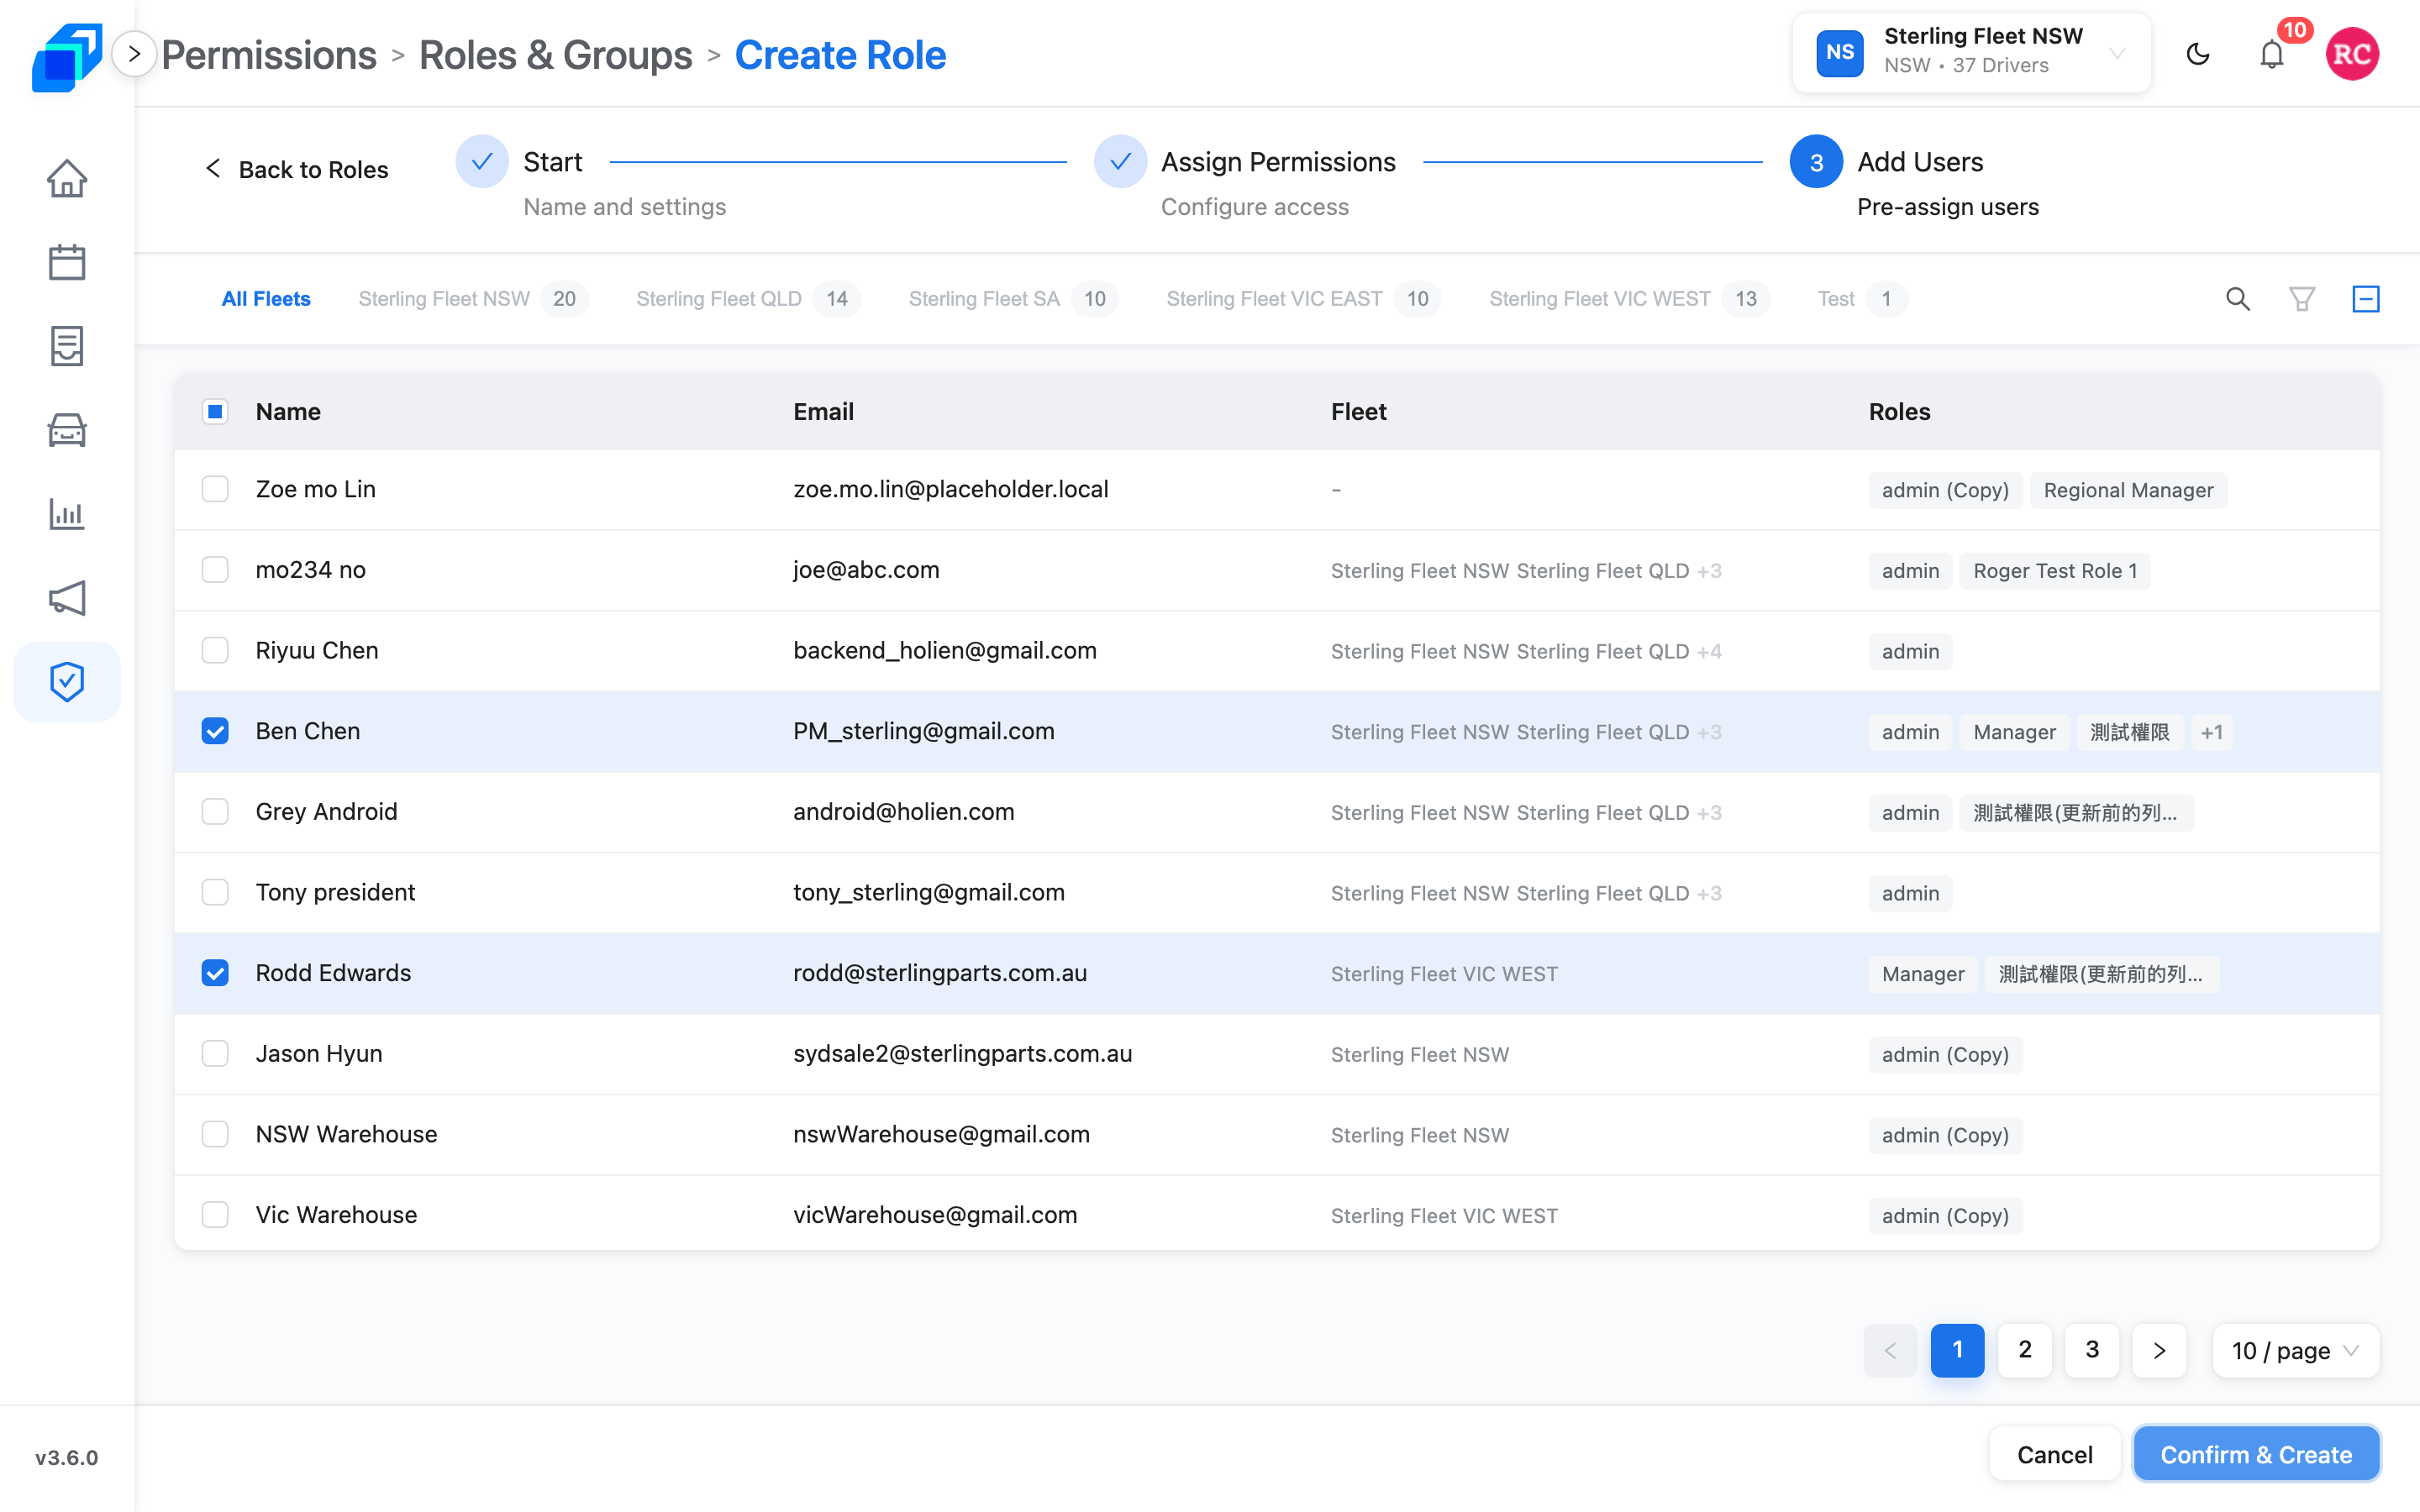
Task: Check the Tony president row checkbox
Action: (x=215, y=892)
